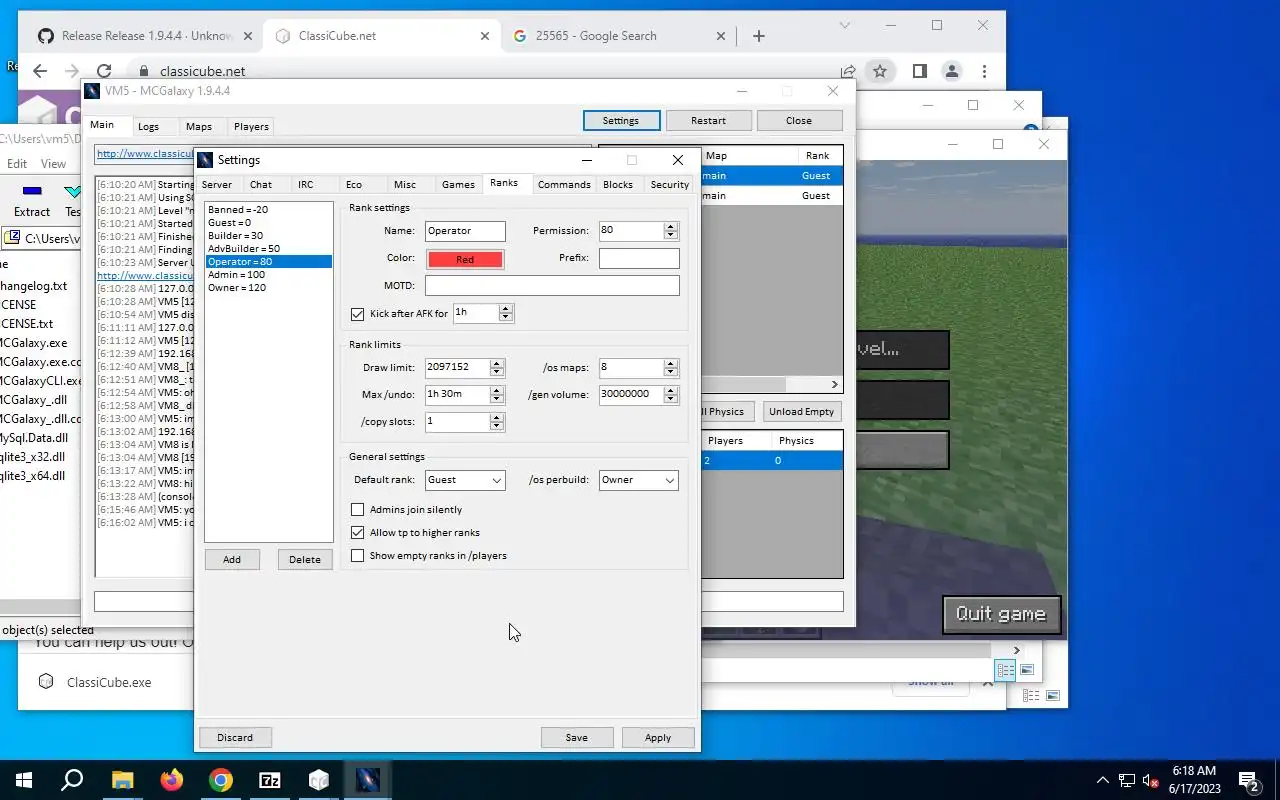This screenshot has height=800, width=1280.
Task: Click Apply in Settings dialog
Action: click(x=658, y=738)
